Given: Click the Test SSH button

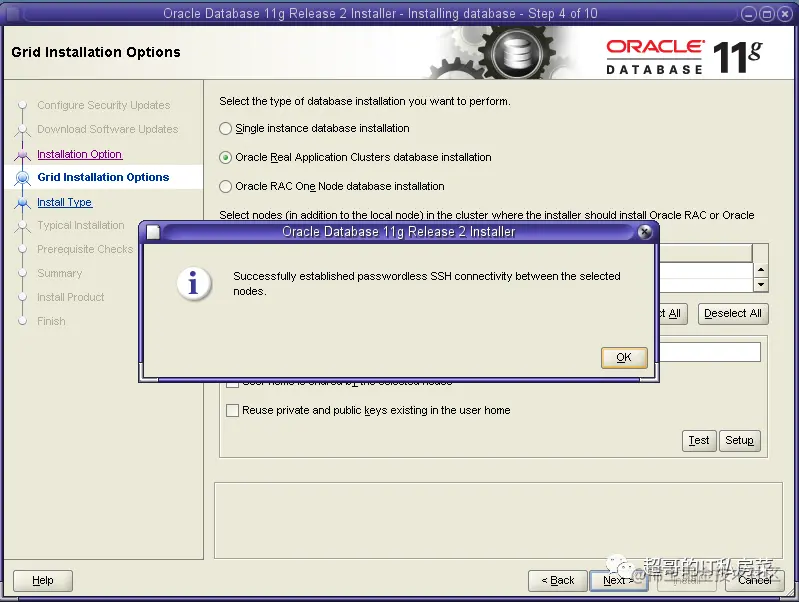Looking at the screenshot, I should (x=699, y=440).
